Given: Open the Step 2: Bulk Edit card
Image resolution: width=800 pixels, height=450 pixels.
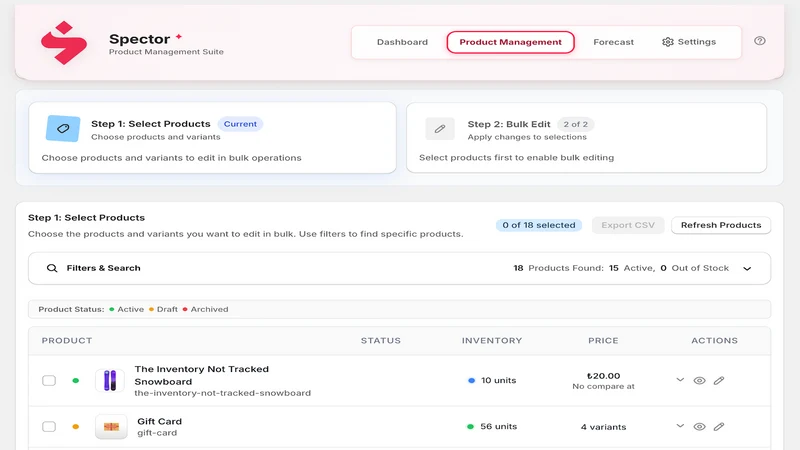Looking at the screenshot, I should click(586, 138).
